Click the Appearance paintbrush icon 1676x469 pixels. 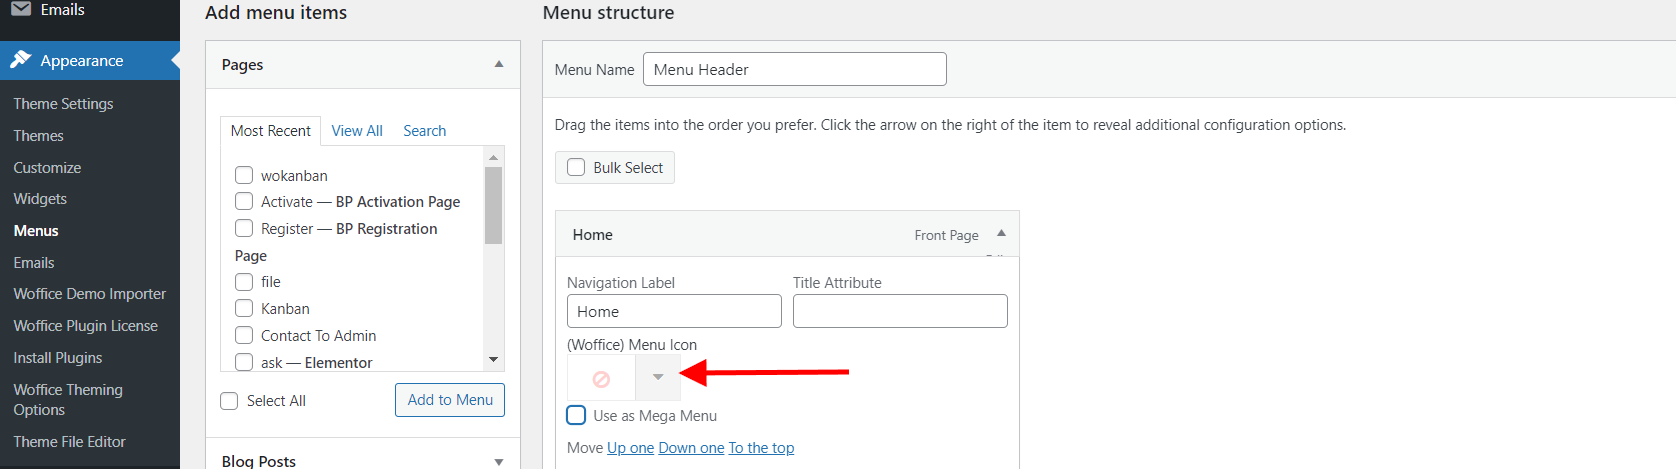tap(20, 60)
